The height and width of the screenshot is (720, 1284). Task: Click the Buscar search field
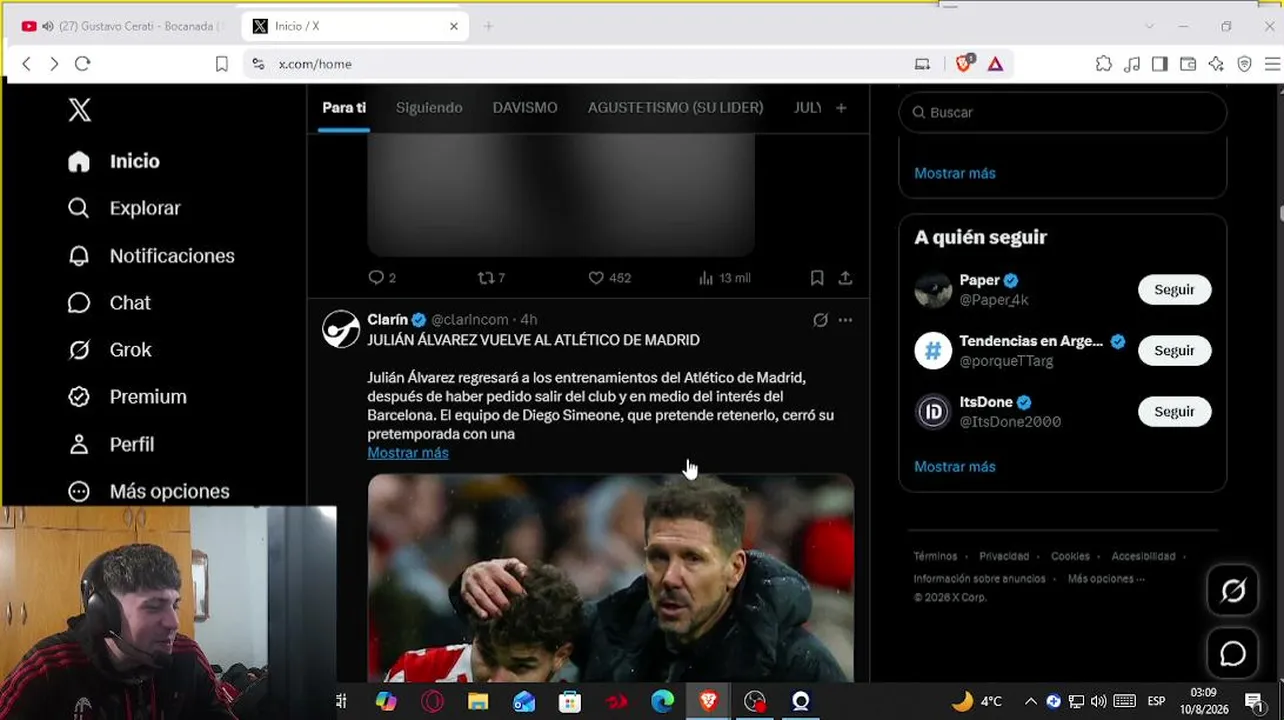pos(1063,112)
